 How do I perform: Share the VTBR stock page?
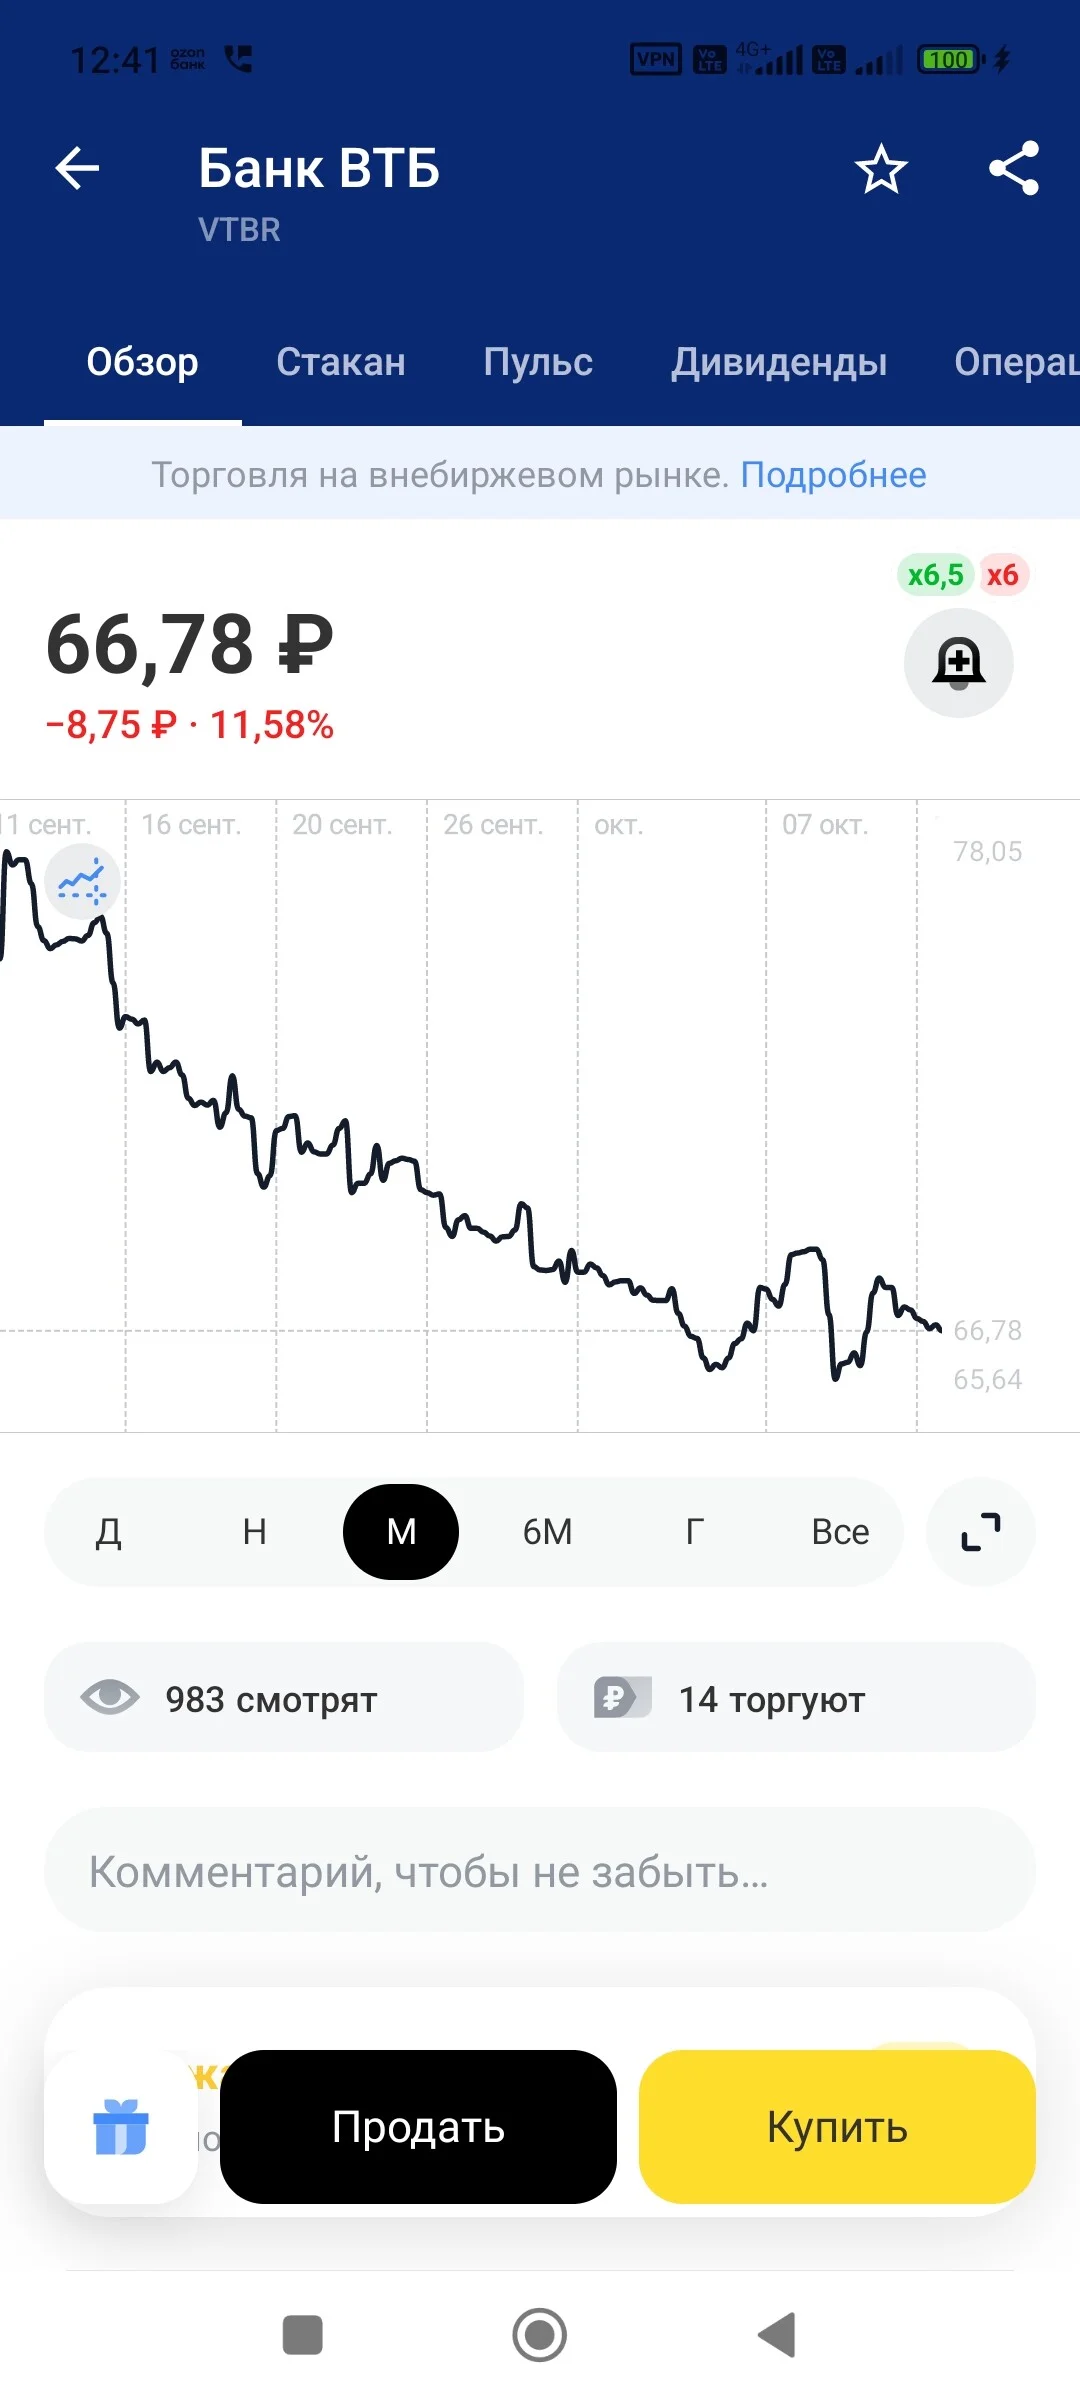(1014, 168)
